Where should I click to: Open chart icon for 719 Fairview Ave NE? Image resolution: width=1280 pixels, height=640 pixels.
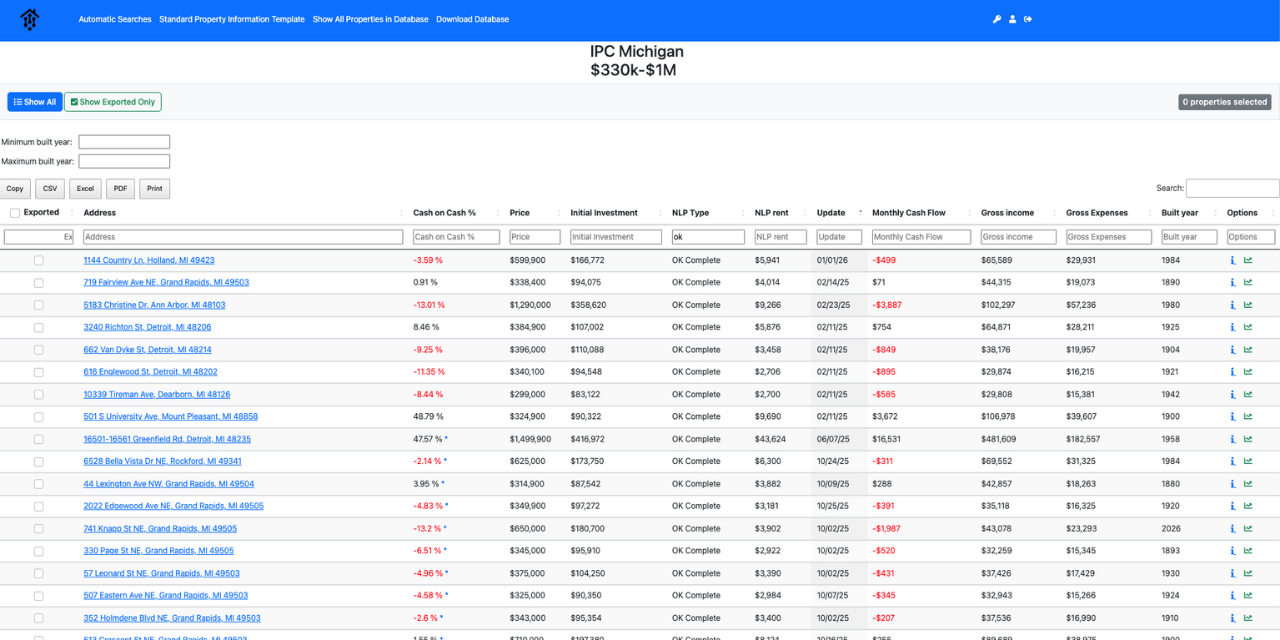click(x=1248, y=283)
